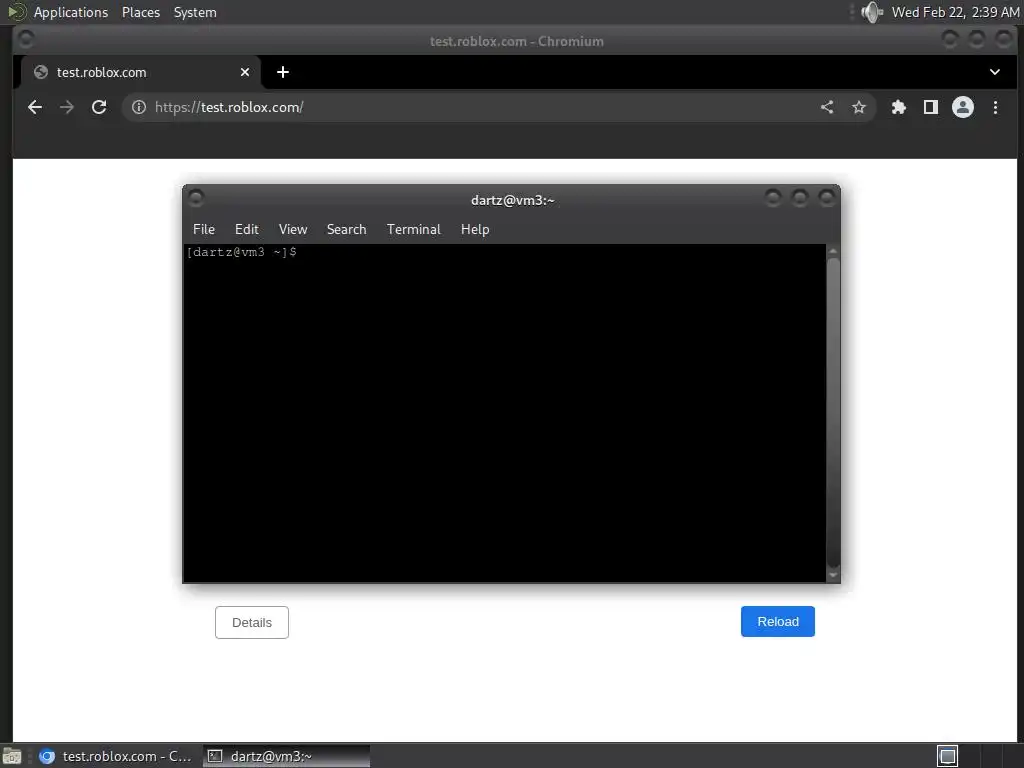Open the terminal window menu button
1024x768 pixels.
[196, 197]
